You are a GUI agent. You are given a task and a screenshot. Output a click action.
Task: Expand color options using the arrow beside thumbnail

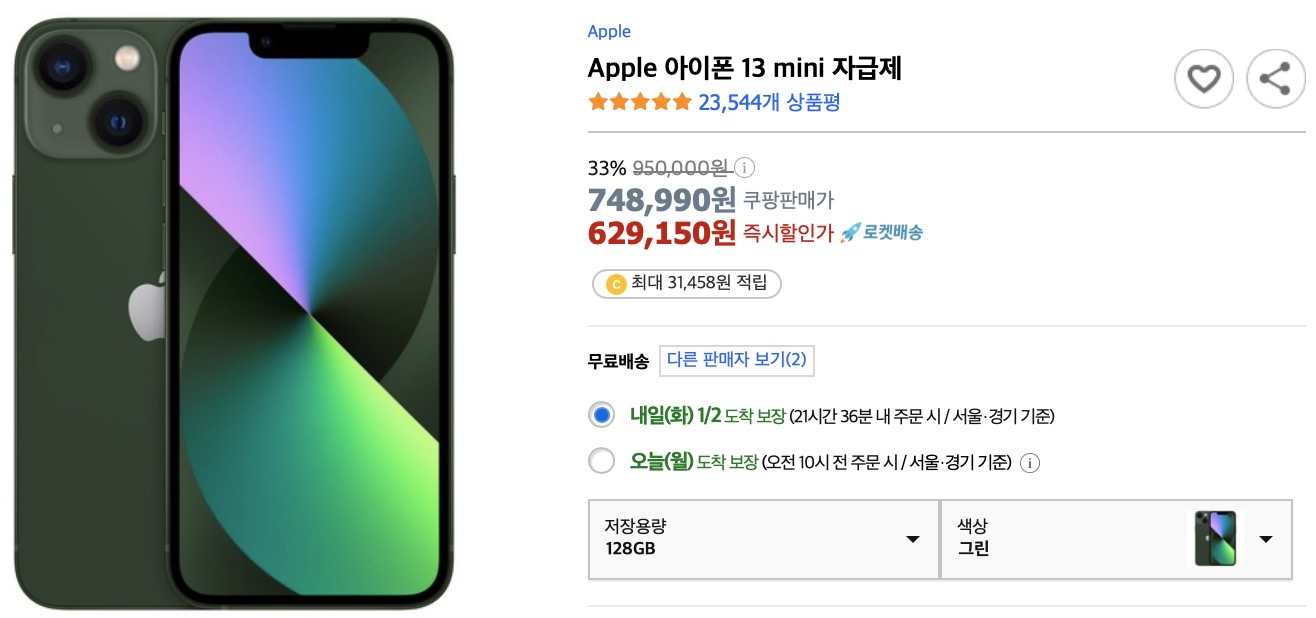[1266, 540]
